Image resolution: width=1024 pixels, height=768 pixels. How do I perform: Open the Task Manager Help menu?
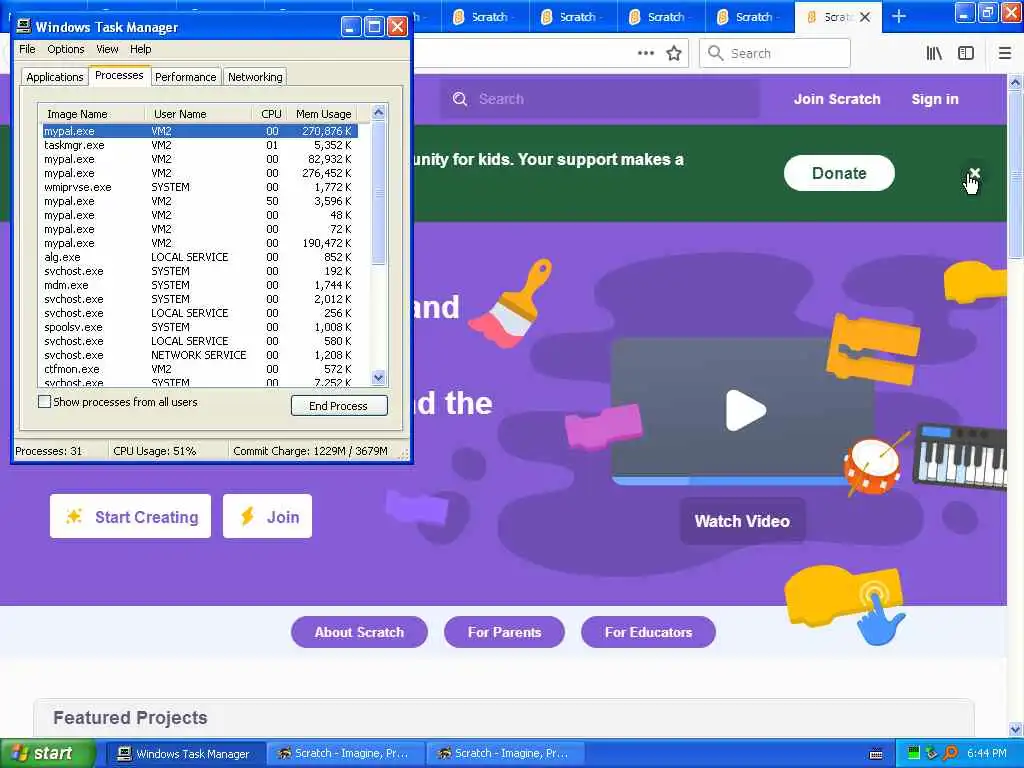[140, 49]
